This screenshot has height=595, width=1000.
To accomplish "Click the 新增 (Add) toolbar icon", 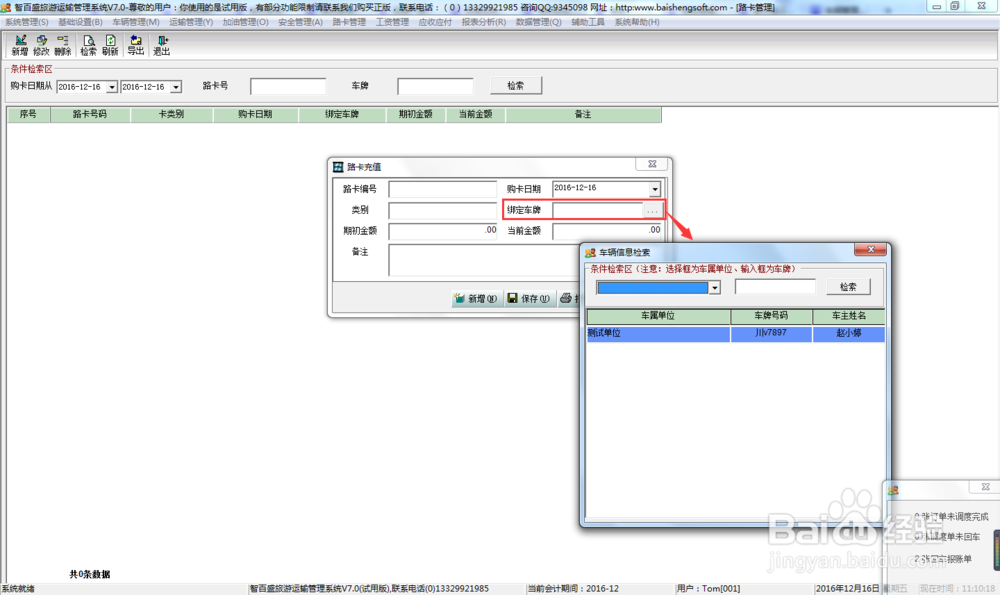I will [20, 45].
